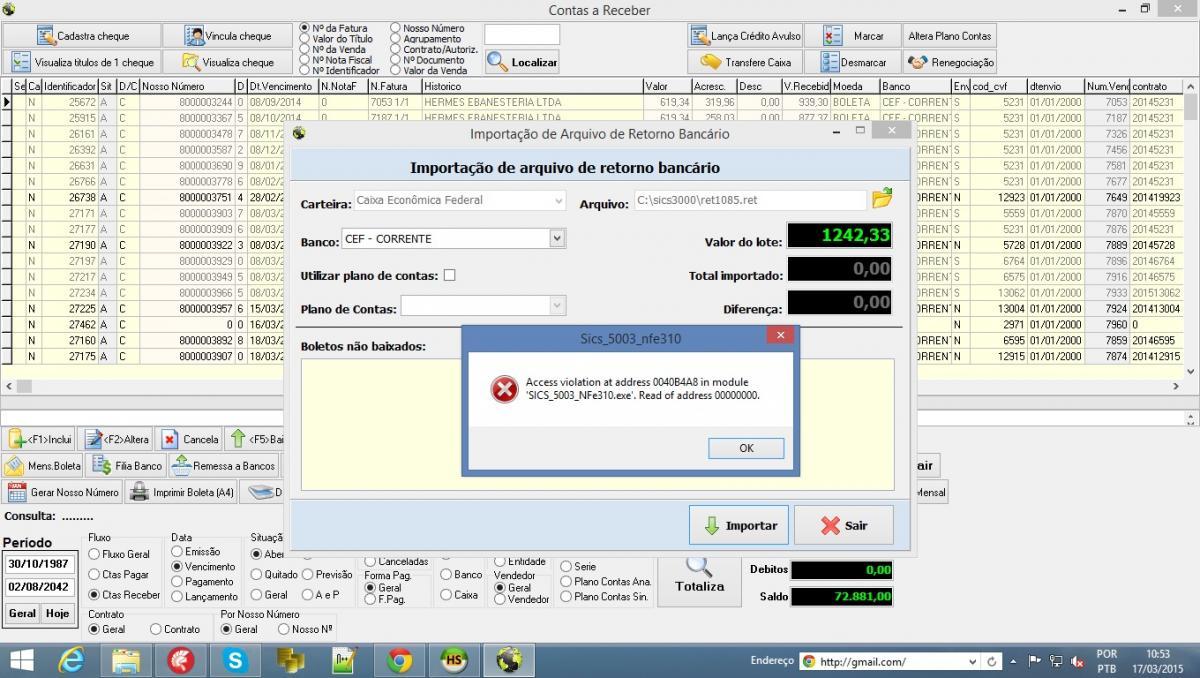Image resolution: width=1200 pixels, height=678 pixels.
Task: Click the Nosso Número column header
Action: (186, 86)
